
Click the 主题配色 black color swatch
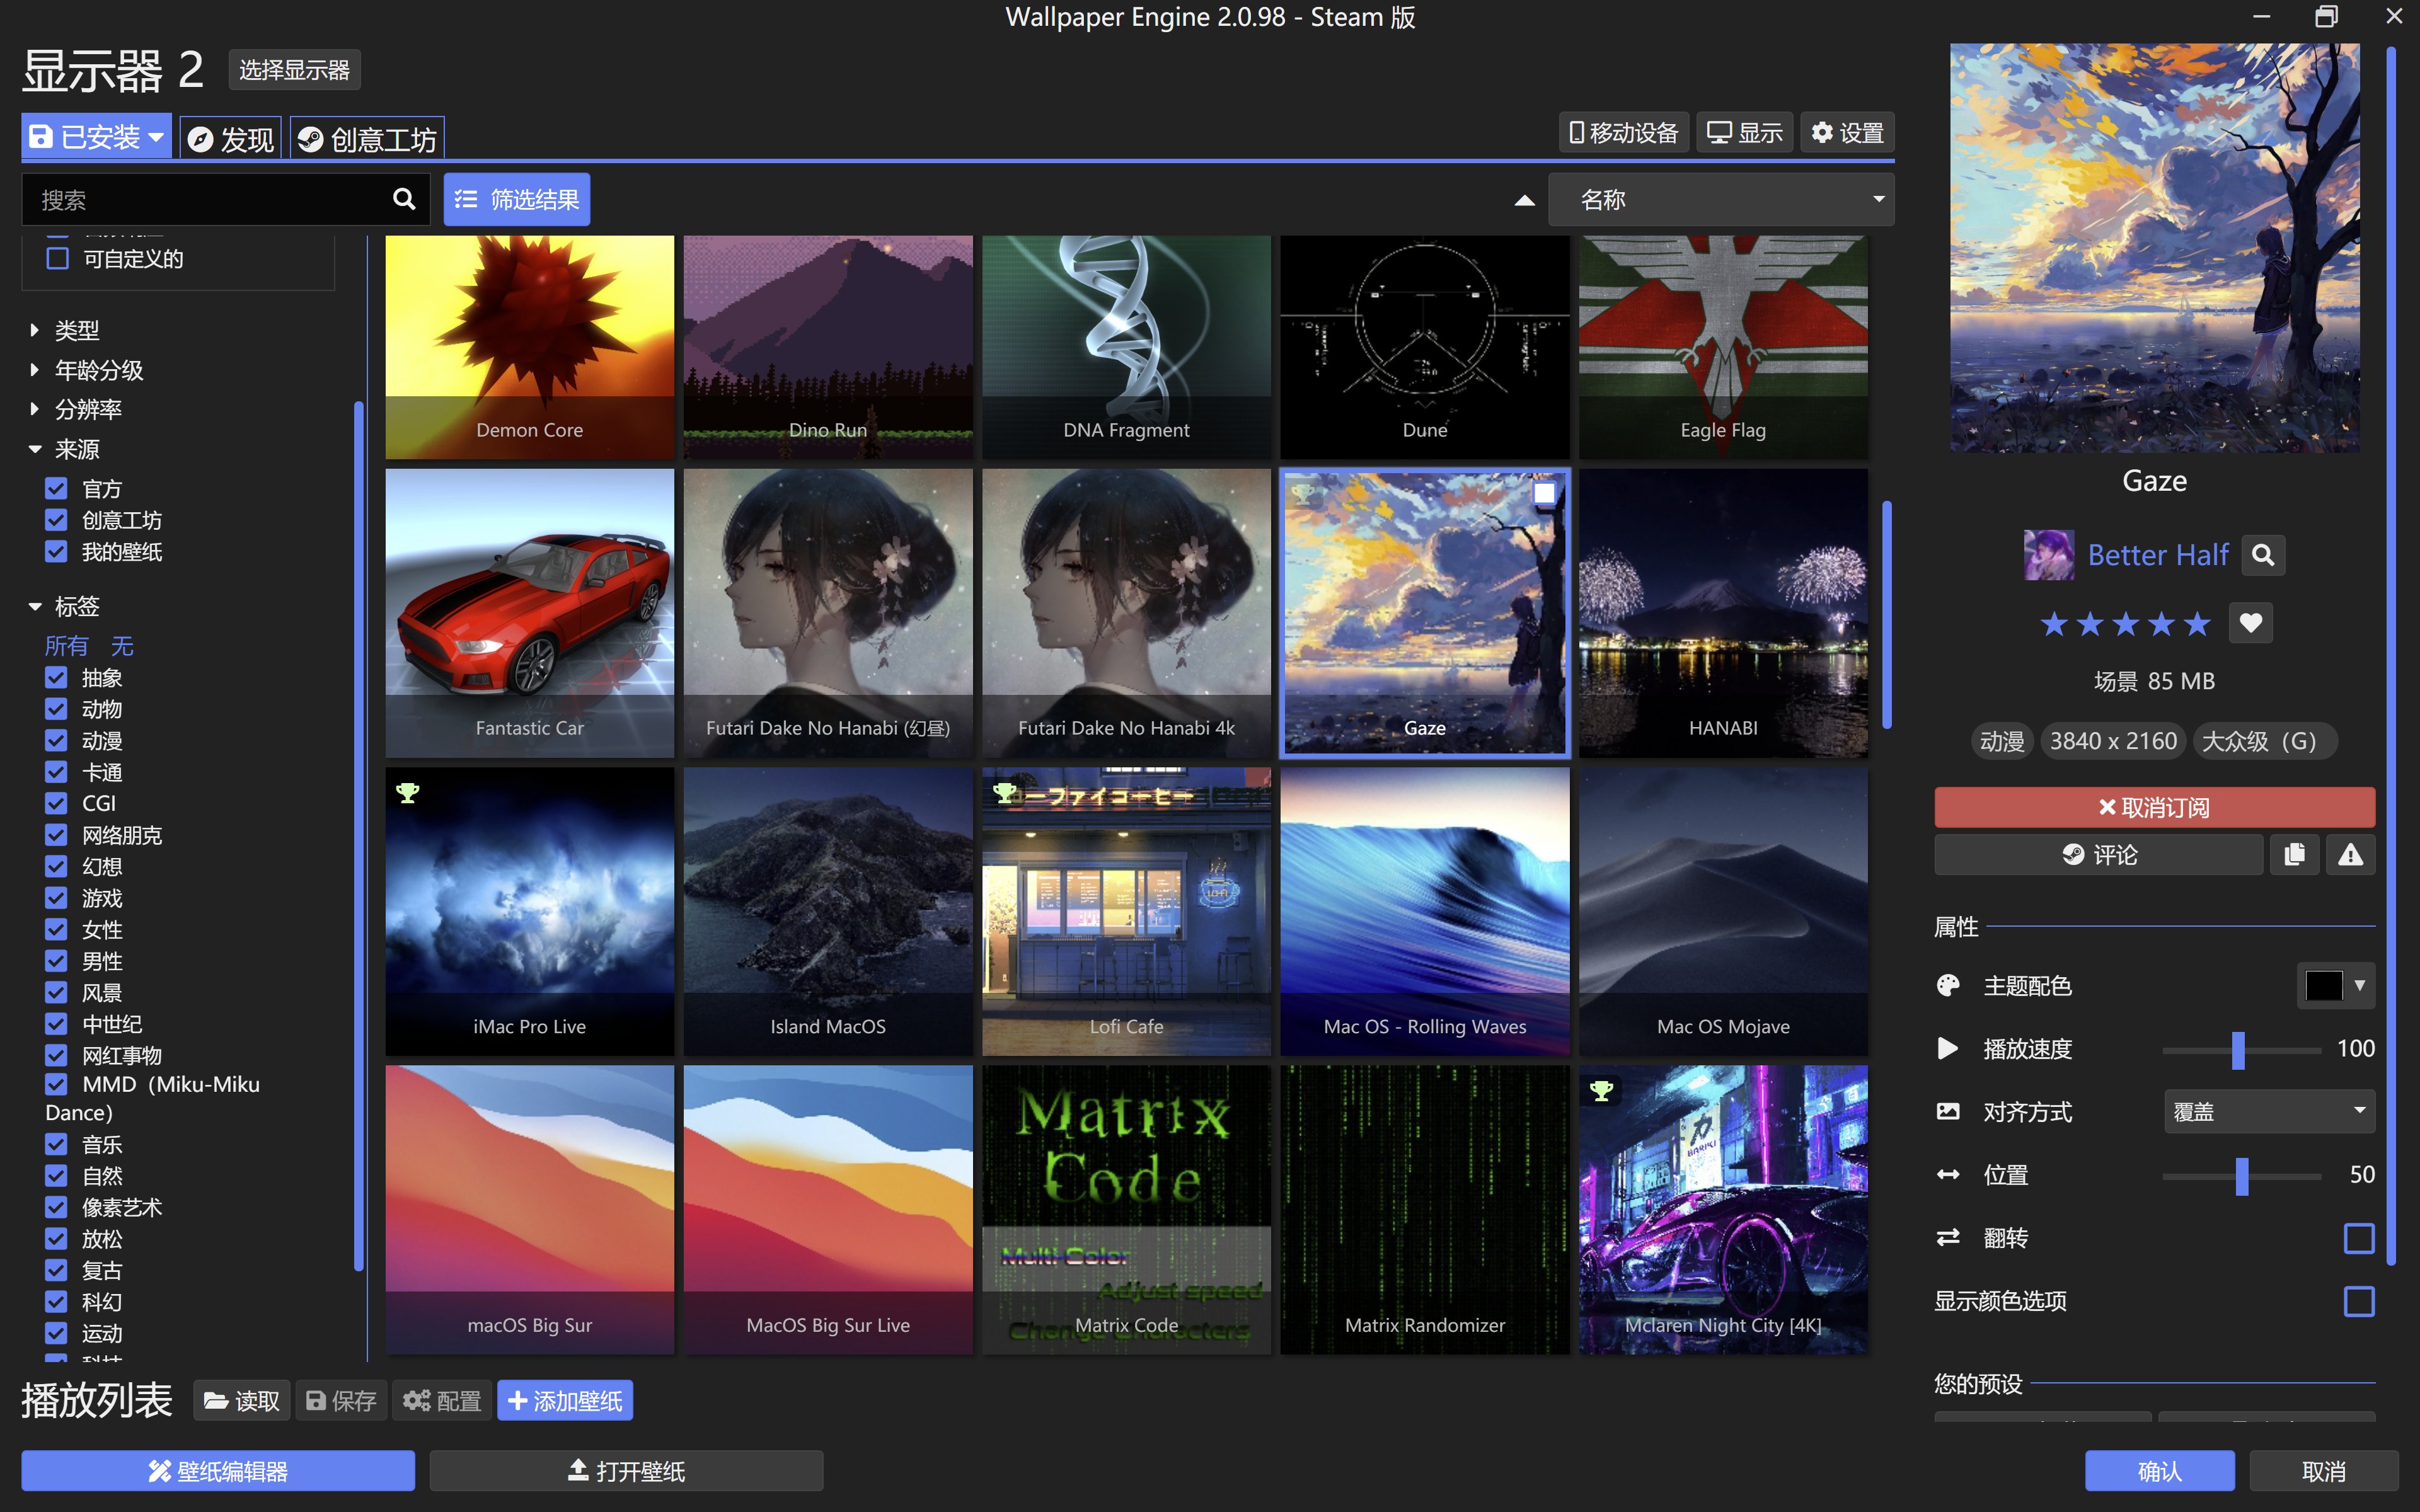(x=2323, y=985)
